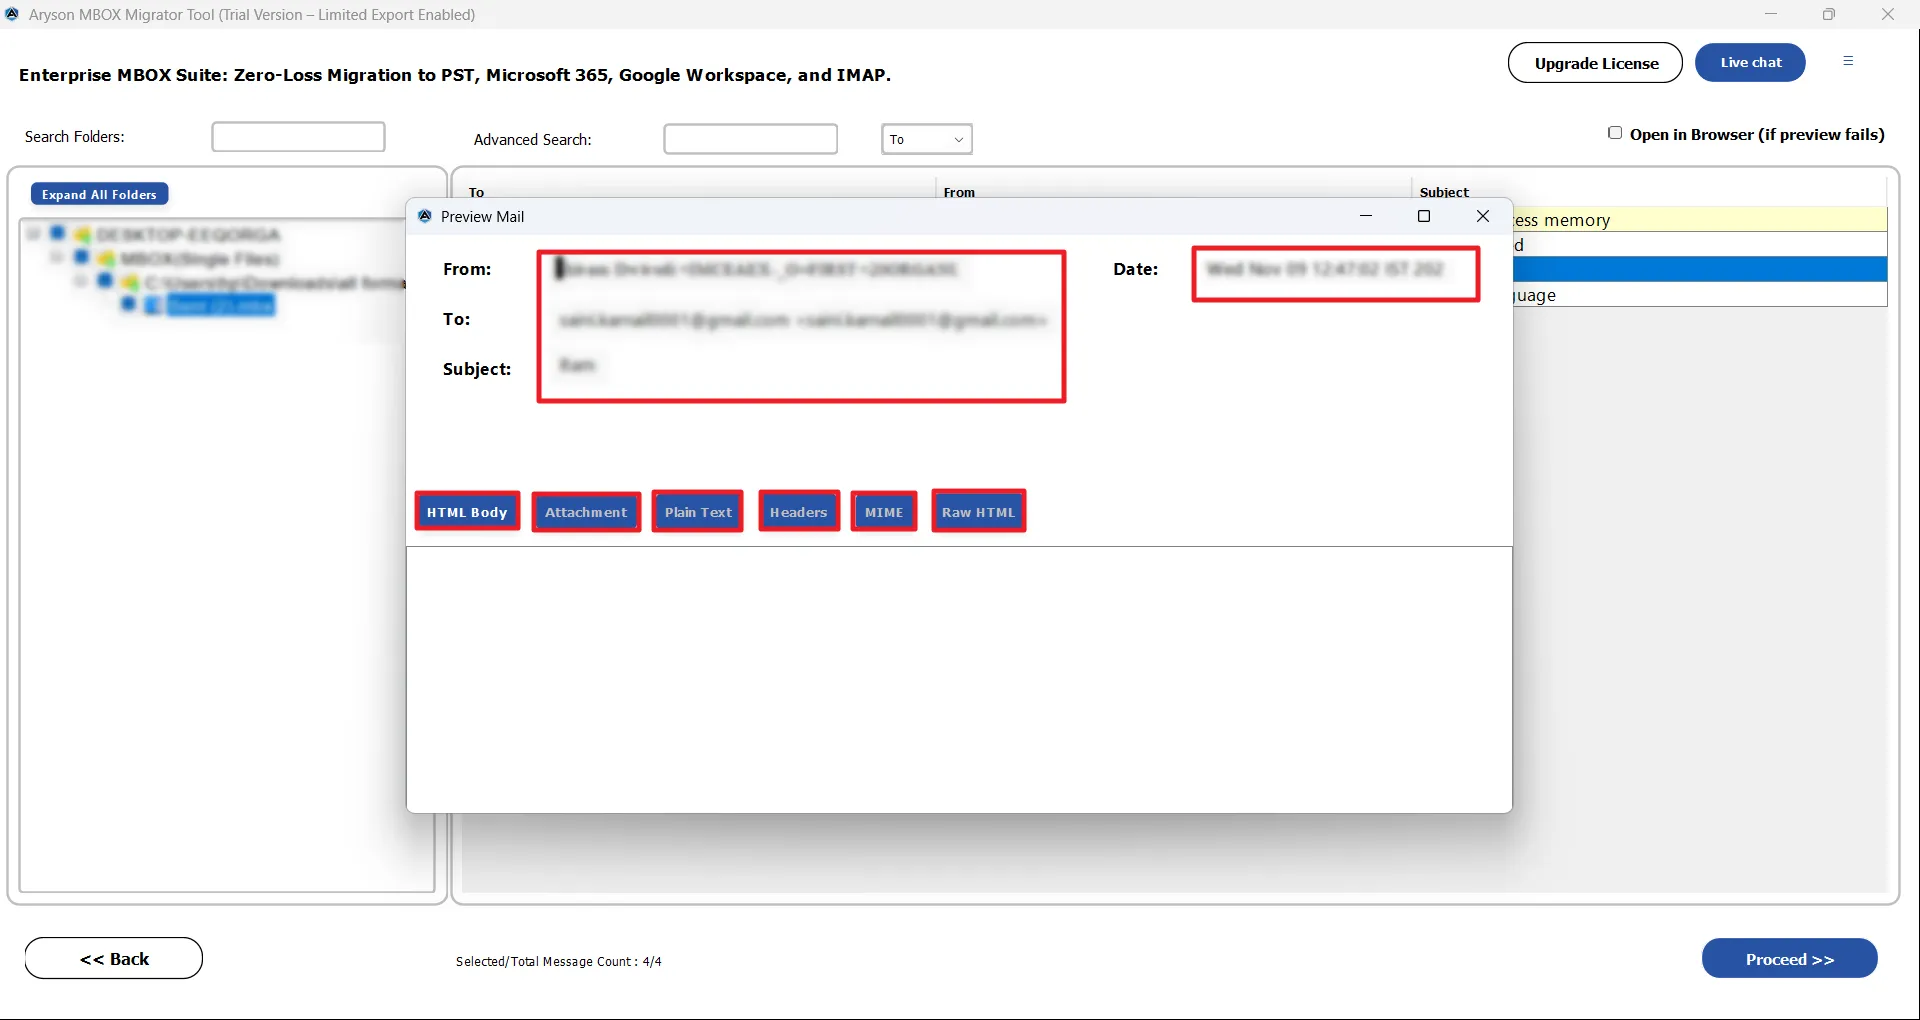Click the Proceed >> button

click(x=1789, y=959)
